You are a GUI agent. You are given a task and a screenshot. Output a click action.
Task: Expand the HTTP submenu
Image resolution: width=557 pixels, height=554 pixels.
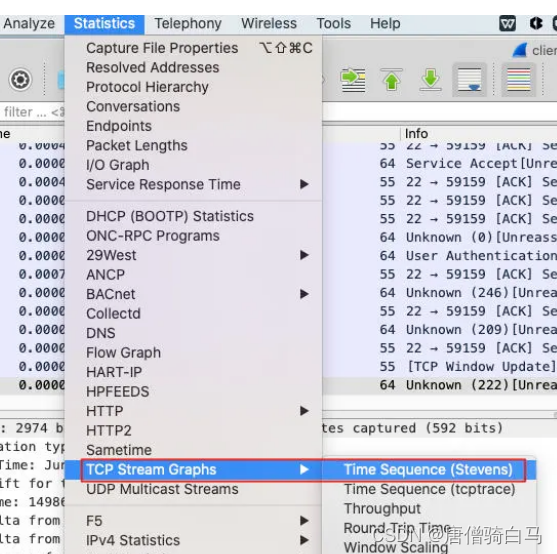[193, 411]
